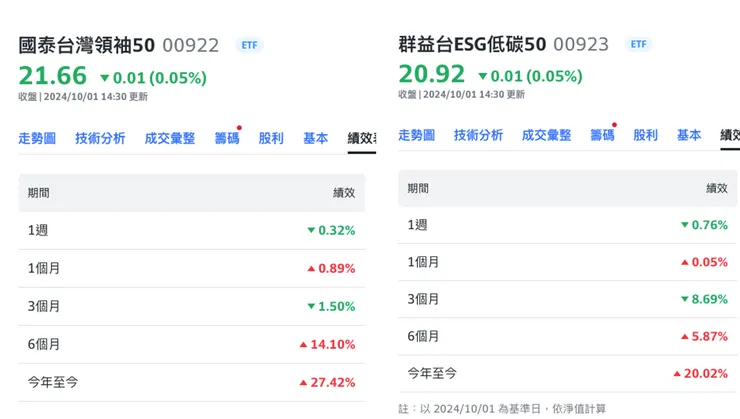This screenshot has height=419, width=740.
Task: Click 期間 header in 00922 table
Action: pos(39,193)
